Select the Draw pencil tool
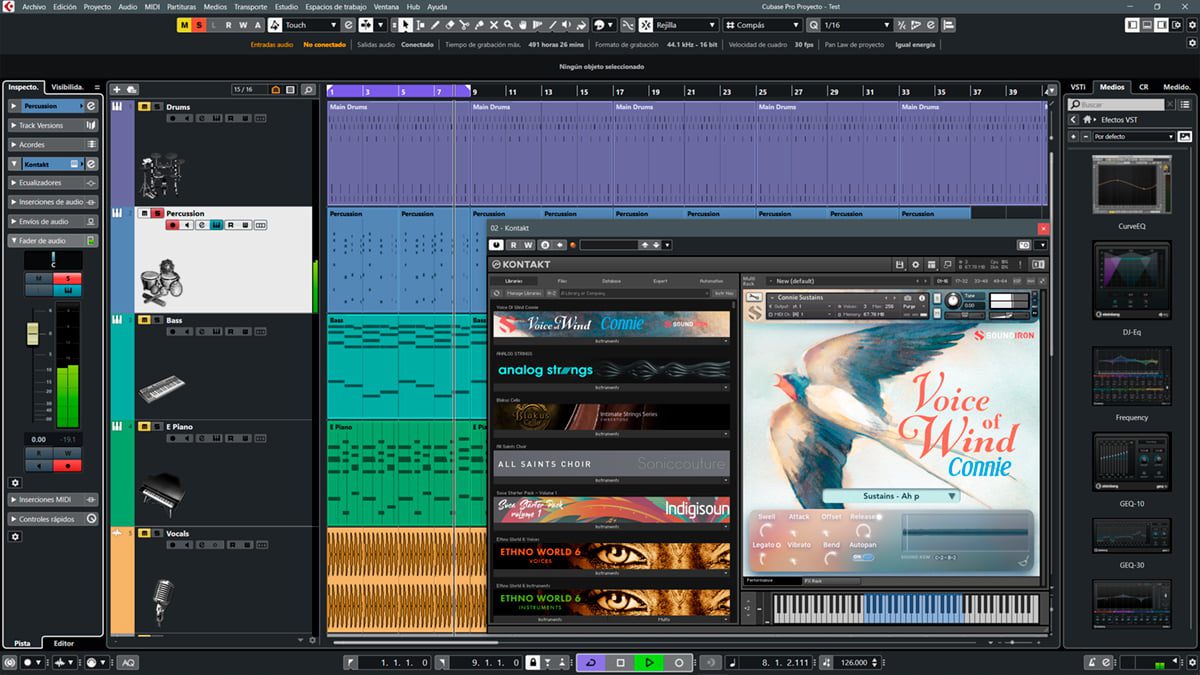Viewport: 1200px width, 675px height. [436, 25]
